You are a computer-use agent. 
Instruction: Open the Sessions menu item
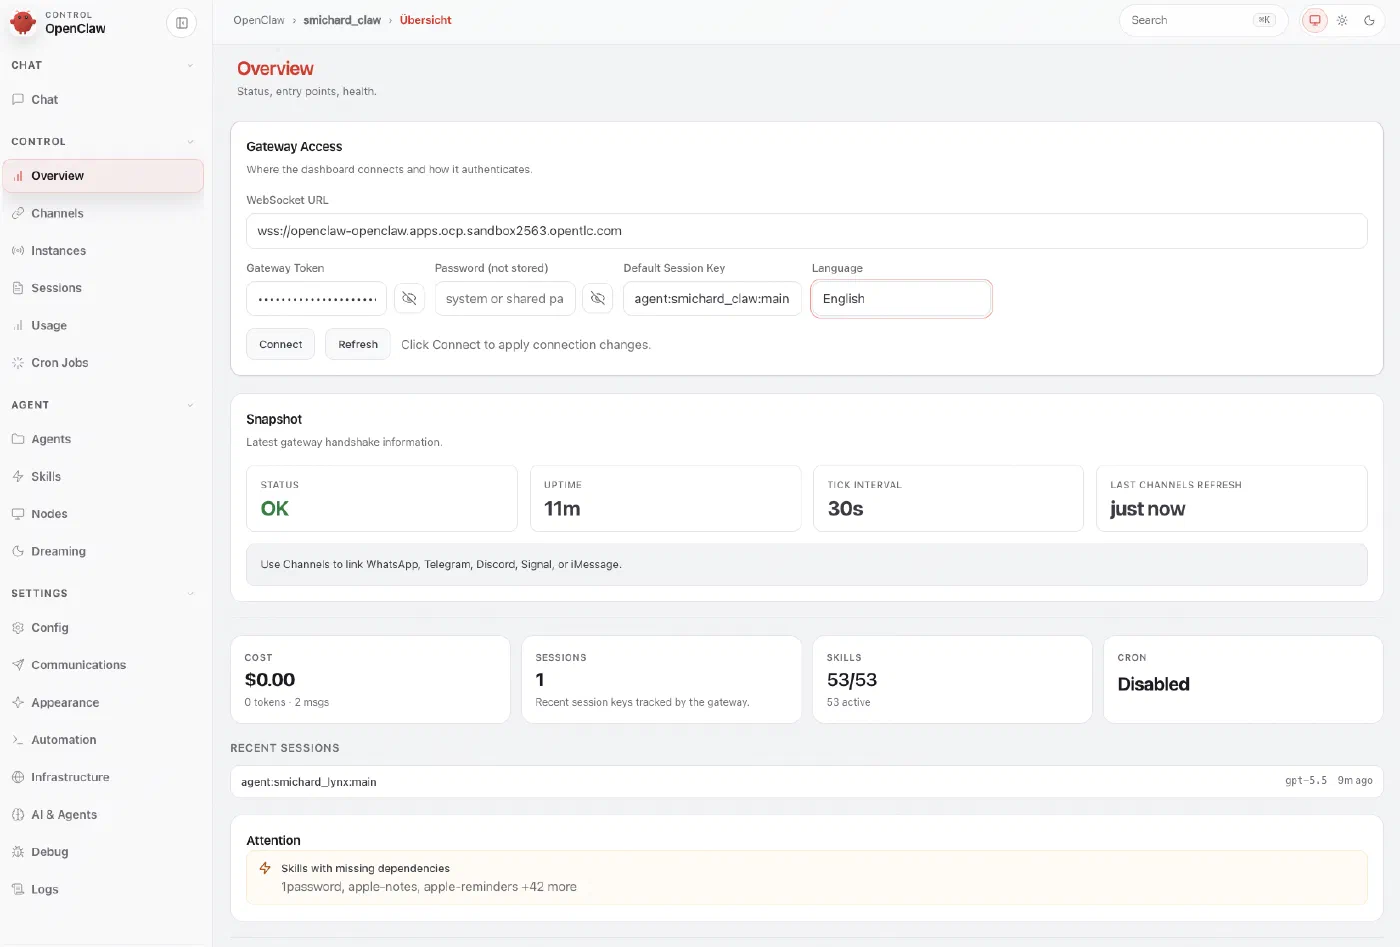point(104,288)
